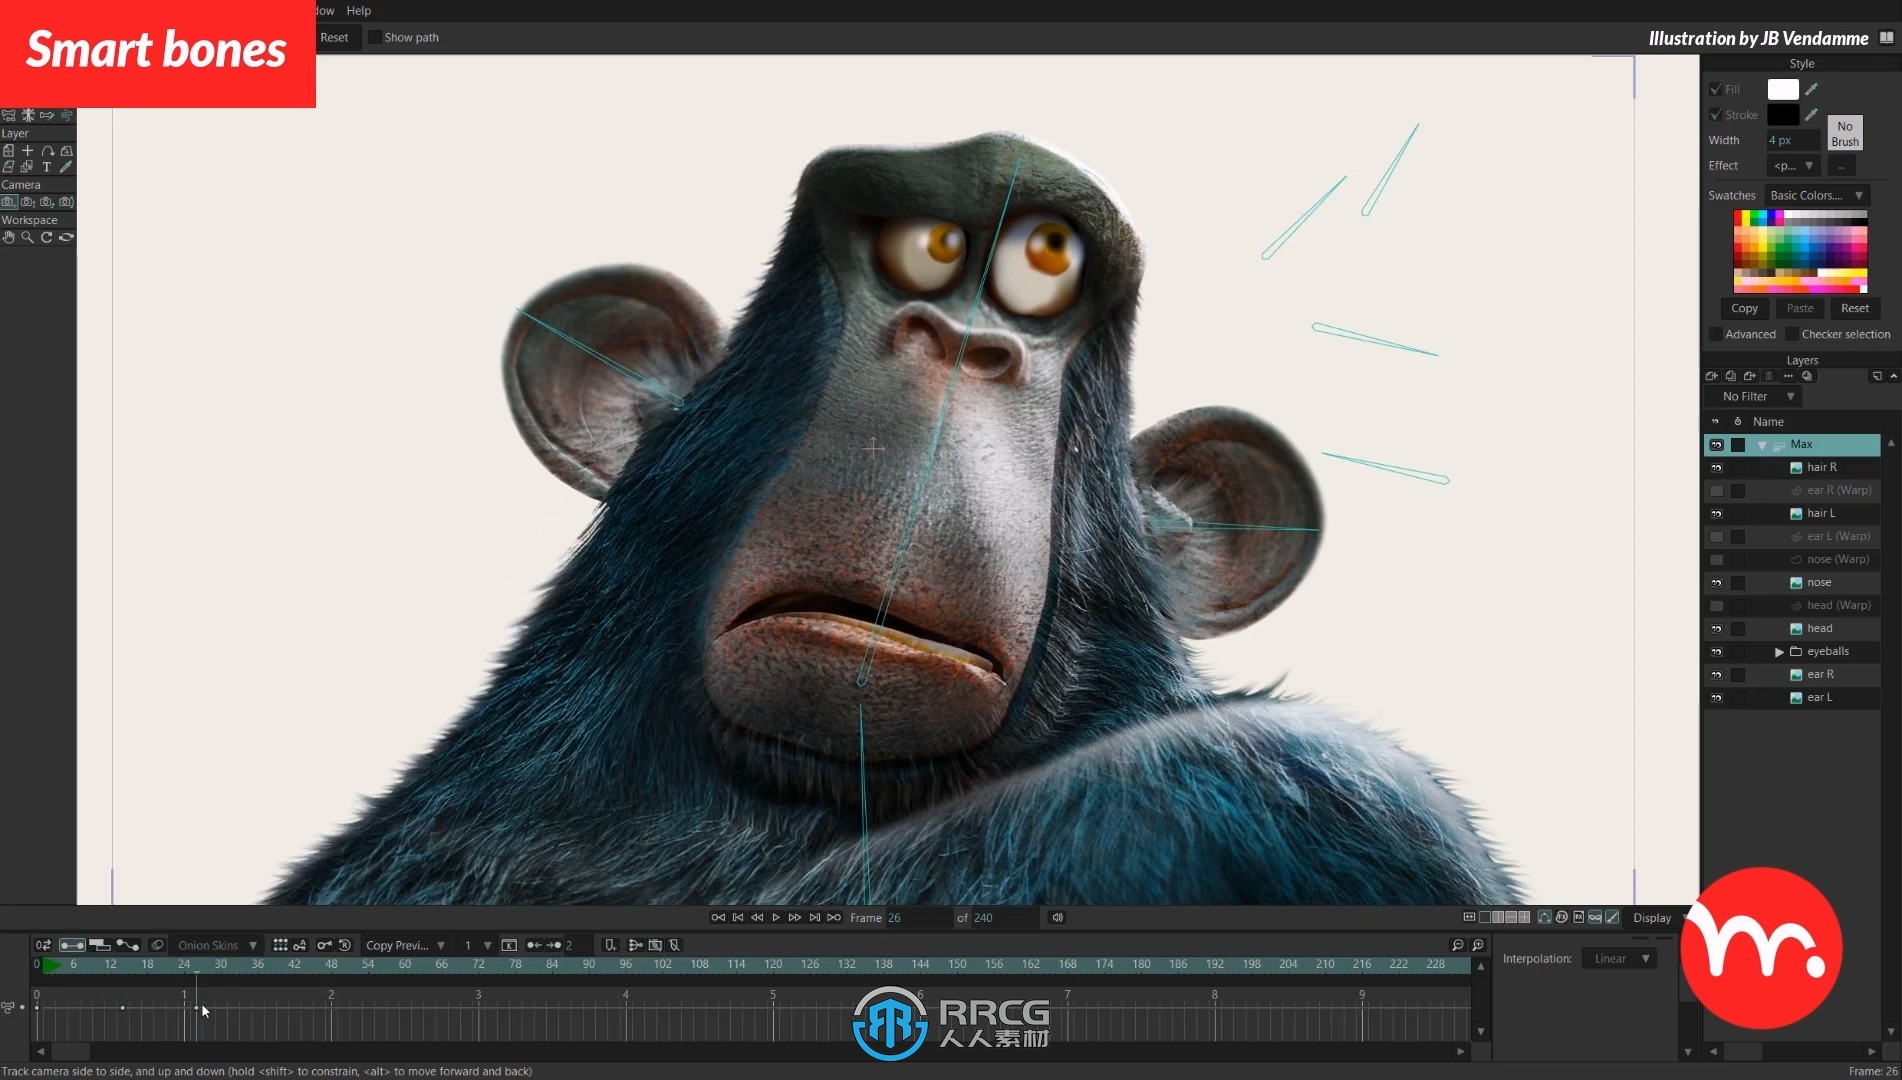This screenshot has width=1902, height=1080.
Task: Play the animation
Action: pos(776,917)
